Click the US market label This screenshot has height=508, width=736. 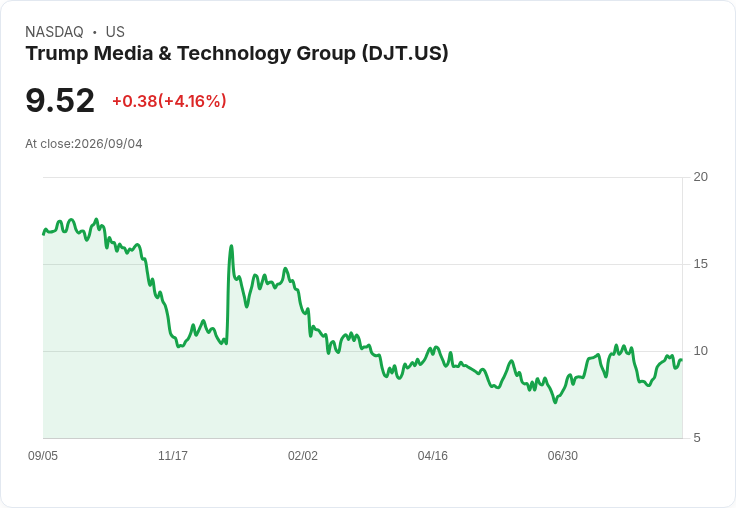tap(115, 32)
